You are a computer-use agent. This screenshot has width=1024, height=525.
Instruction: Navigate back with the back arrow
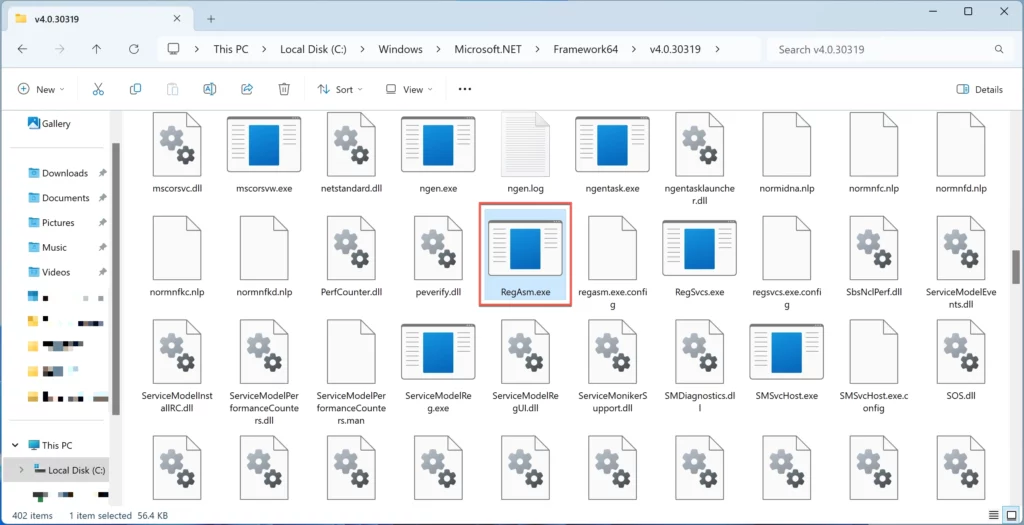click(x=22, y=49)
